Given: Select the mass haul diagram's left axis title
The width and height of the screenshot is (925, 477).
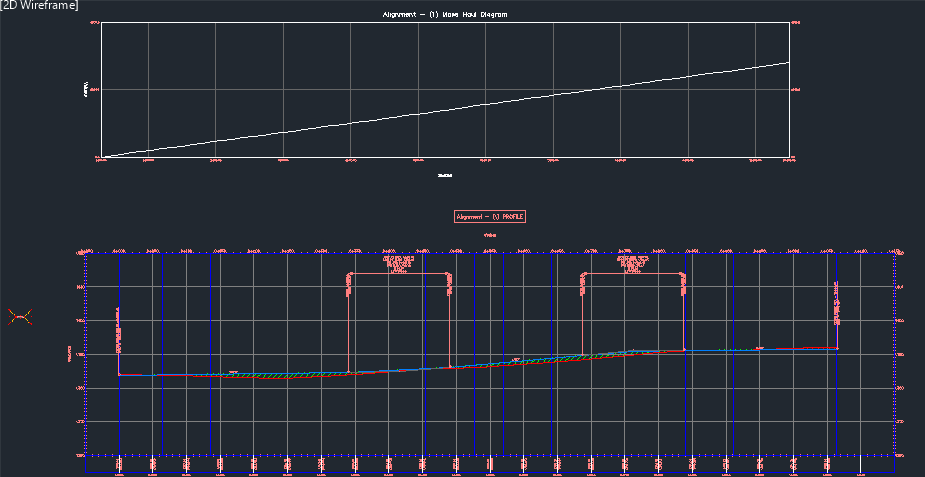Looking at the screenshot, I should 86,89.
